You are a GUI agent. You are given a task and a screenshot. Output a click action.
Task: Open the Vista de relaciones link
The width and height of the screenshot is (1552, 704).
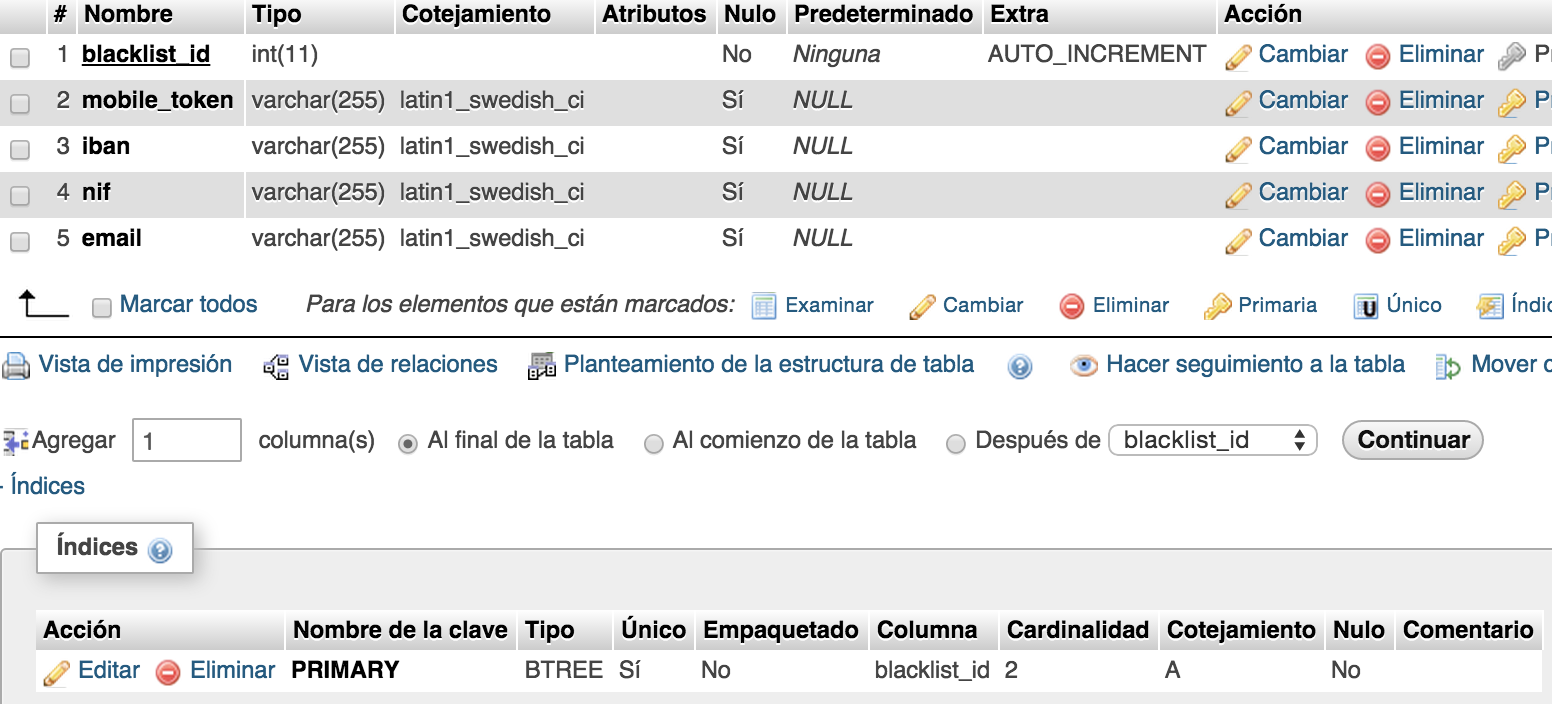(x=398, y=364)
